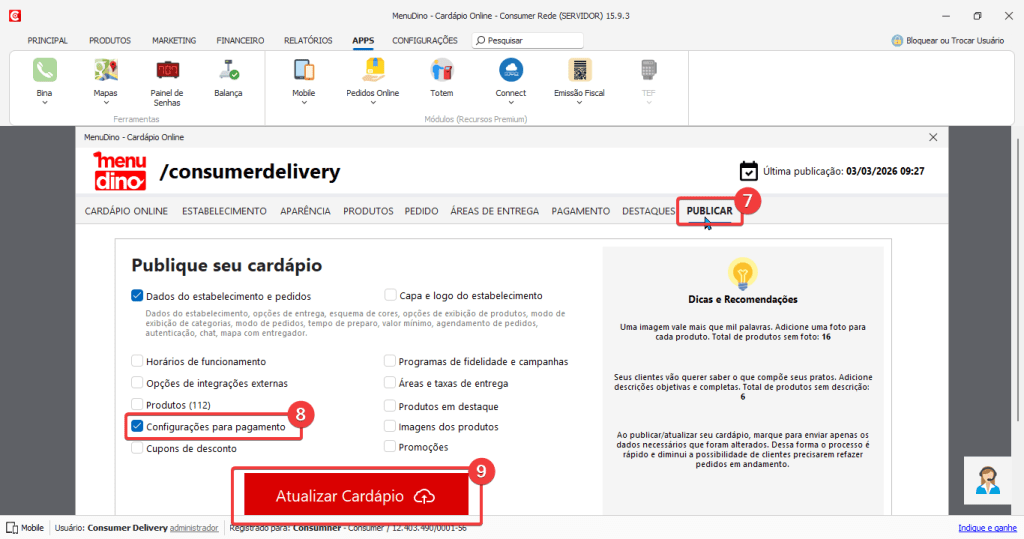1024x539 pixels.
Task: Click the Atualizar Cardápio button
Action: click(x=355, y=497)
